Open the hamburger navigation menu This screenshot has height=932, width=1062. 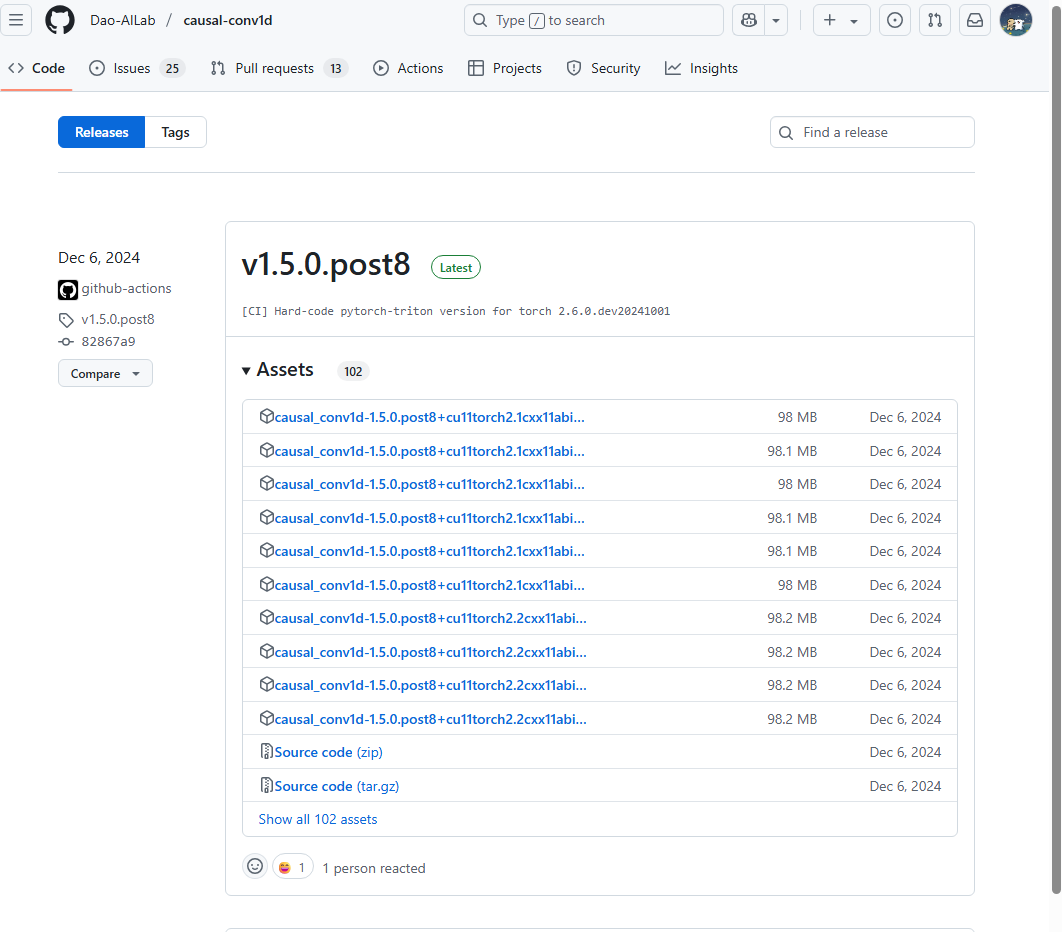pos(16,20)
